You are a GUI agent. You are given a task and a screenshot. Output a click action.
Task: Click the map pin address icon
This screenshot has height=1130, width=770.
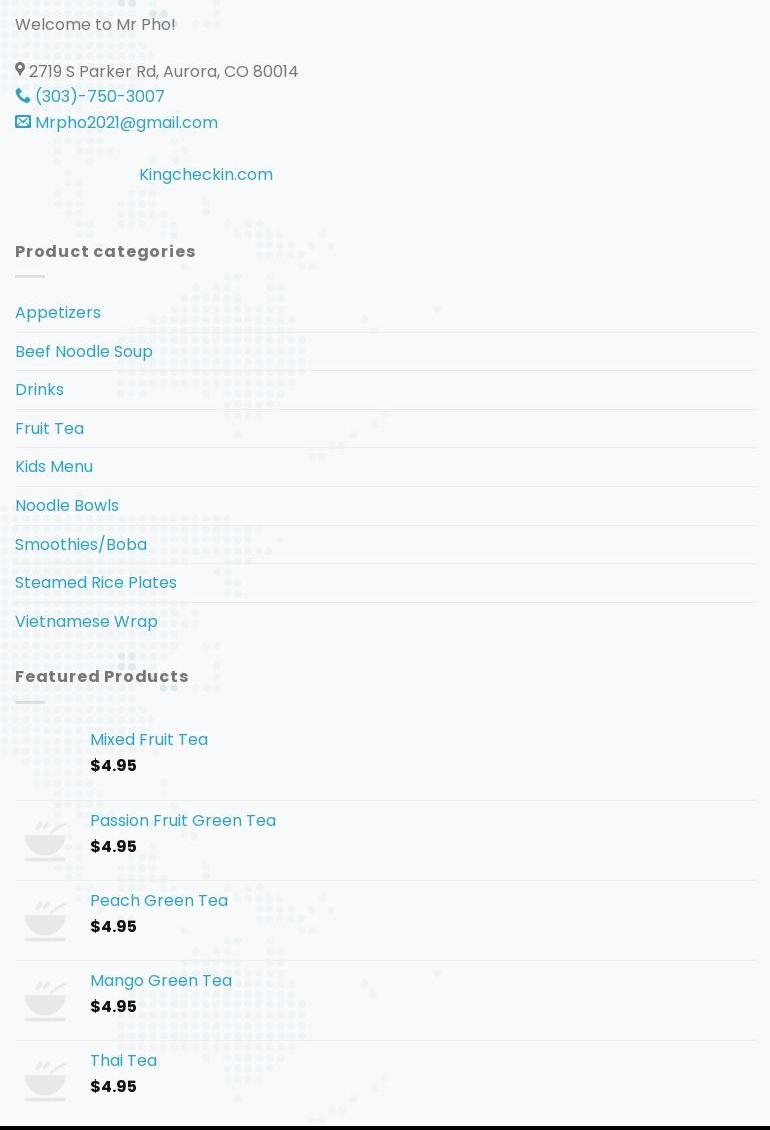(x=20, y=70)
